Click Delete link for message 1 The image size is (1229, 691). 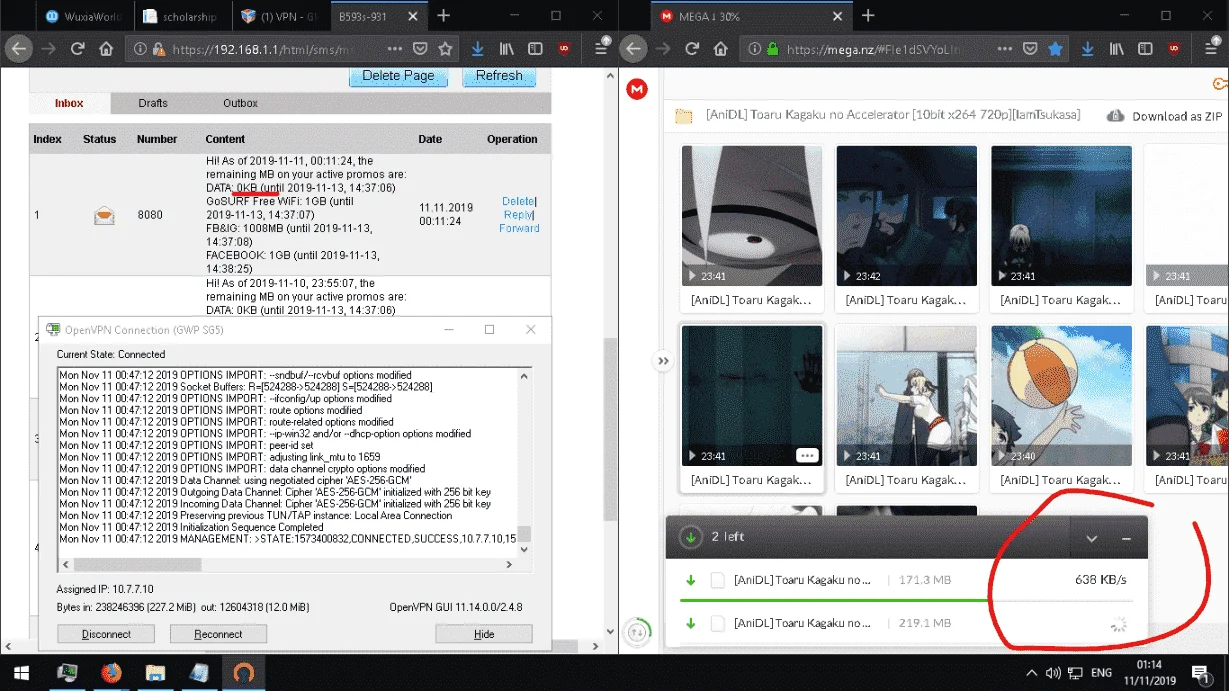pyautogui.click(x=518, y=201)
